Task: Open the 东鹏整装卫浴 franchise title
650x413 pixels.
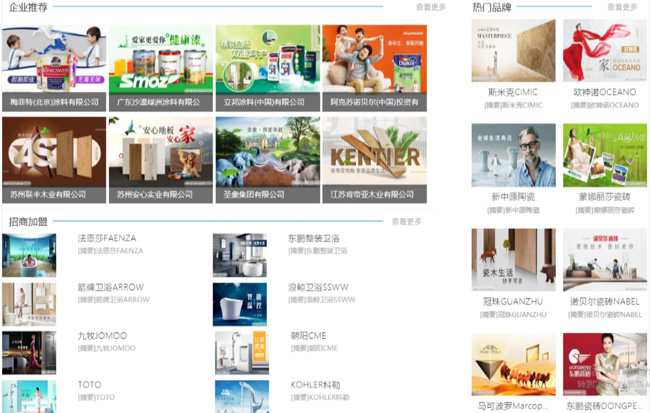Action: pyautogui.click(x=314, y=238)
